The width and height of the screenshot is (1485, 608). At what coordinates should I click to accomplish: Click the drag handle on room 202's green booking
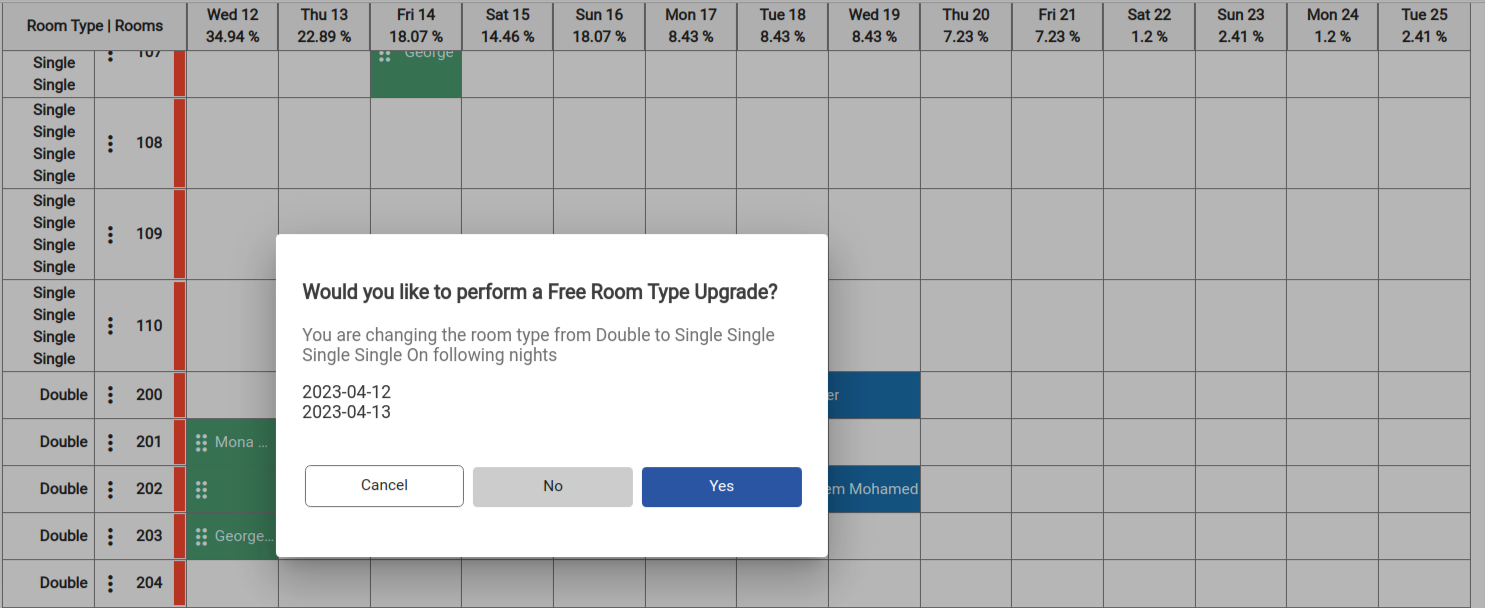click(x=203, y=489)
